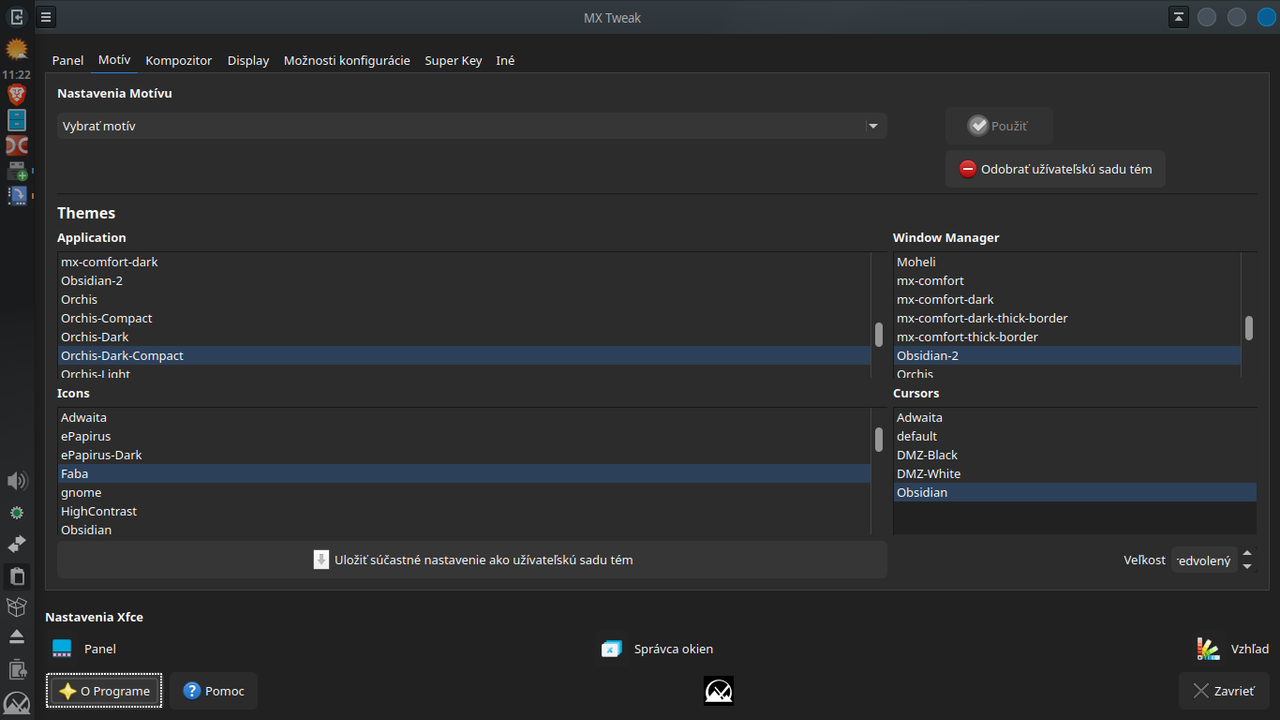This screenshot has height=720, width=1280.
Task: Click the MX logo button at bottom center
Action: [x=719, y=691]
